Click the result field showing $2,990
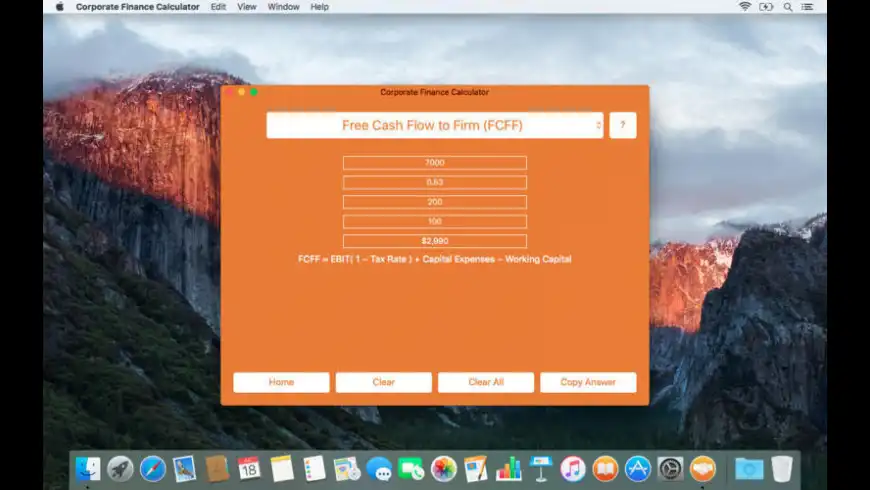The image size is (870, 490). pyautogui.click(x=434, y=241)
